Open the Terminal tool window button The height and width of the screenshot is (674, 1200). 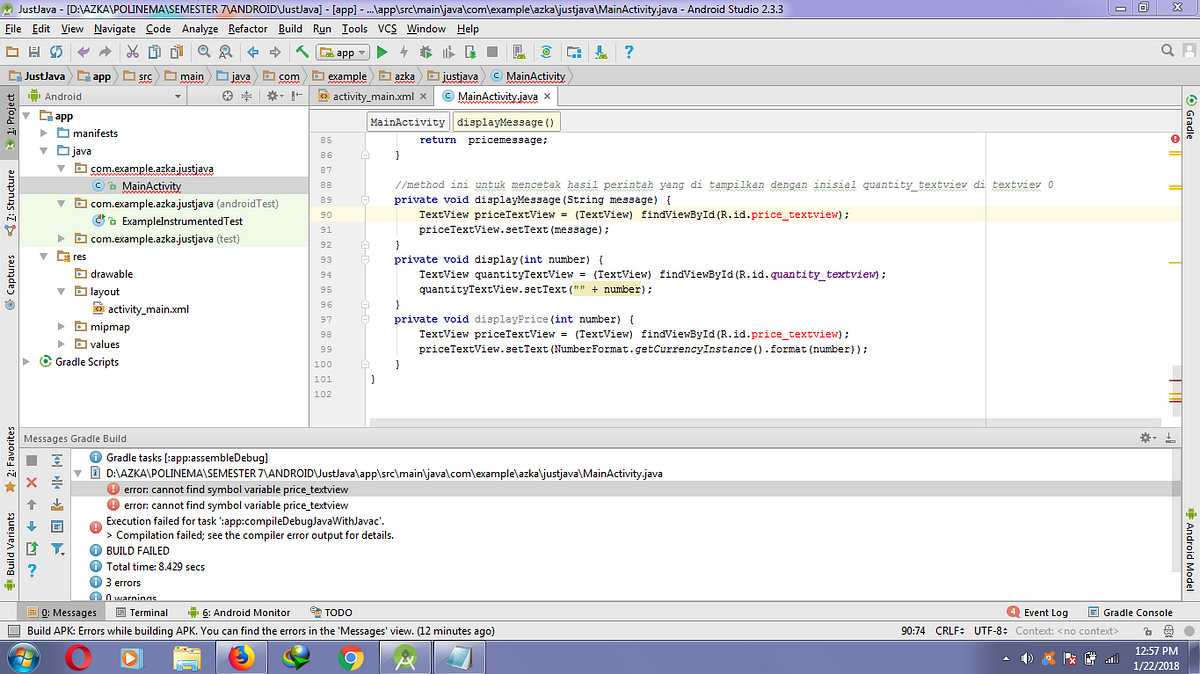click(142, 612)
